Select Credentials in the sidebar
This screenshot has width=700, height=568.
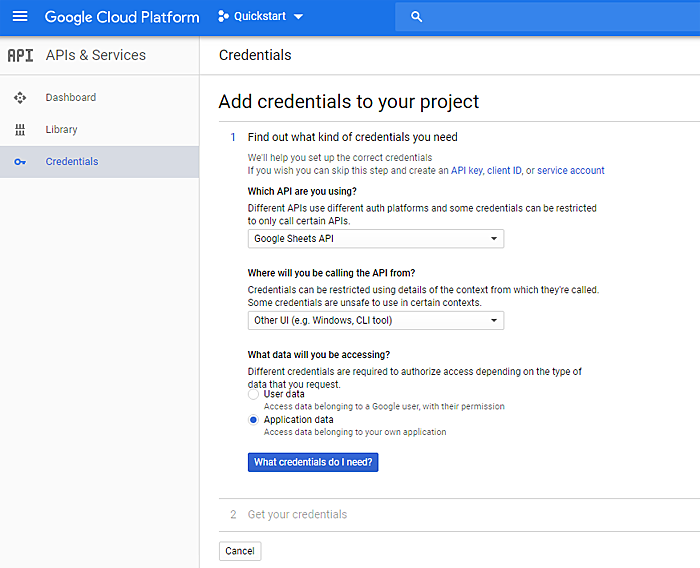coord(72,162)
